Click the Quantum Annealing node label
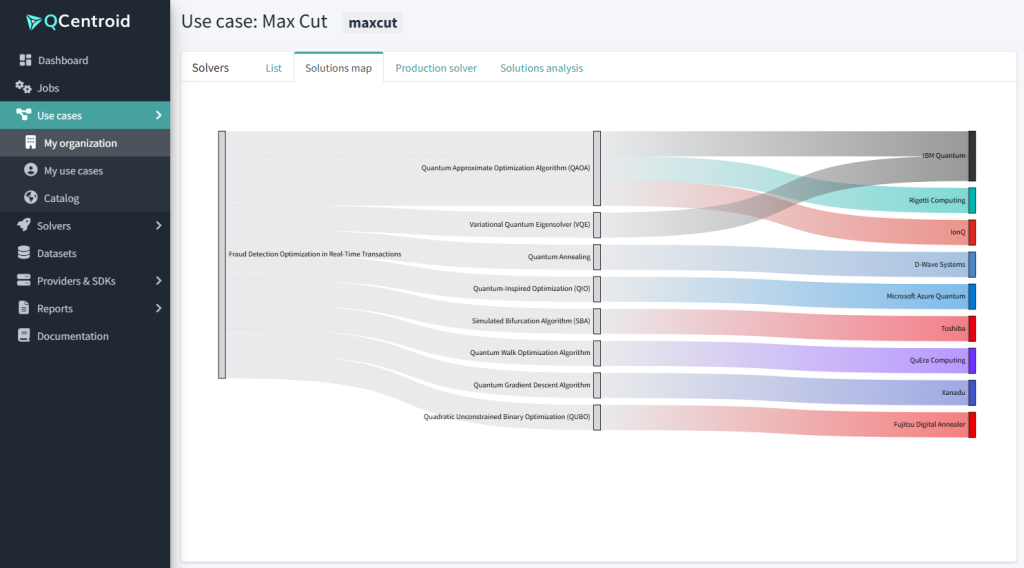Viewport: 1024px width, 568px height. pyautogui.click(x=559, y=257)
